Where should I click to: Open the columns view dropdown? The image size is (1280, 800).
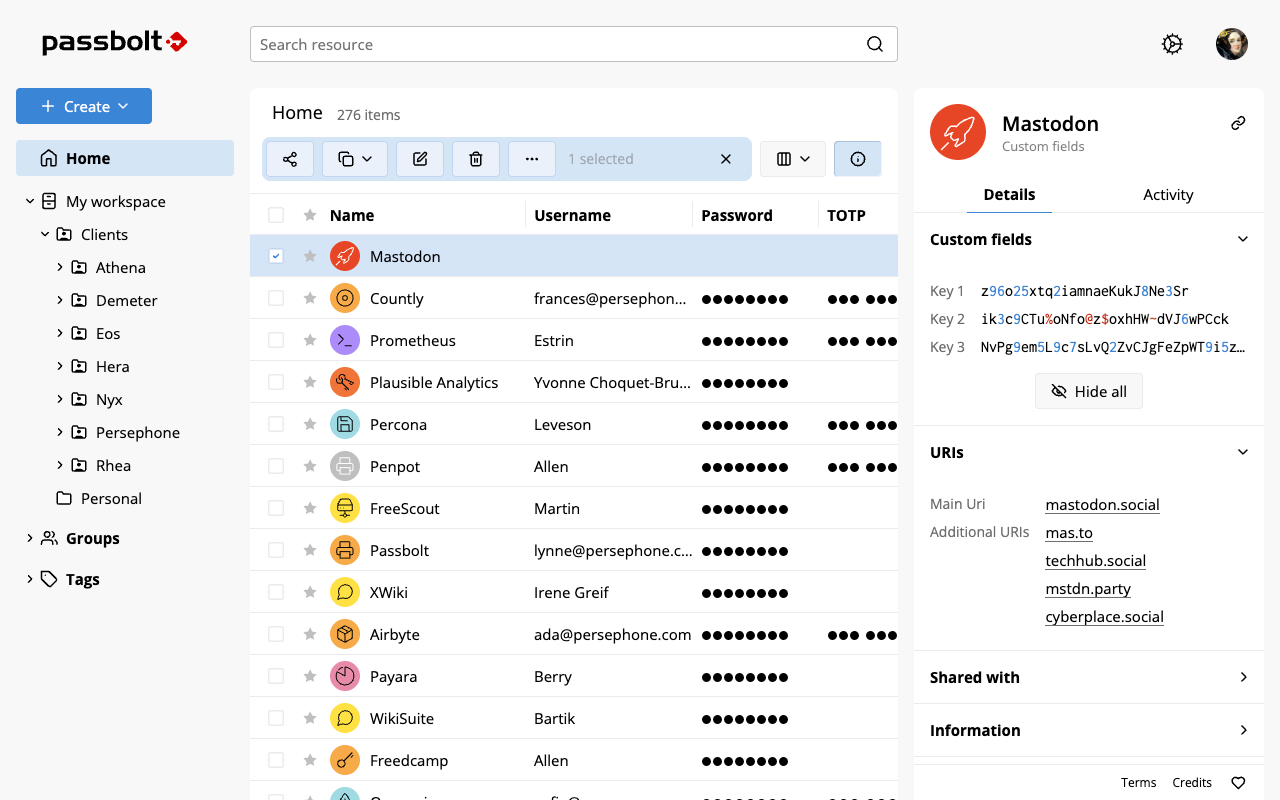(x=793, y=159)
